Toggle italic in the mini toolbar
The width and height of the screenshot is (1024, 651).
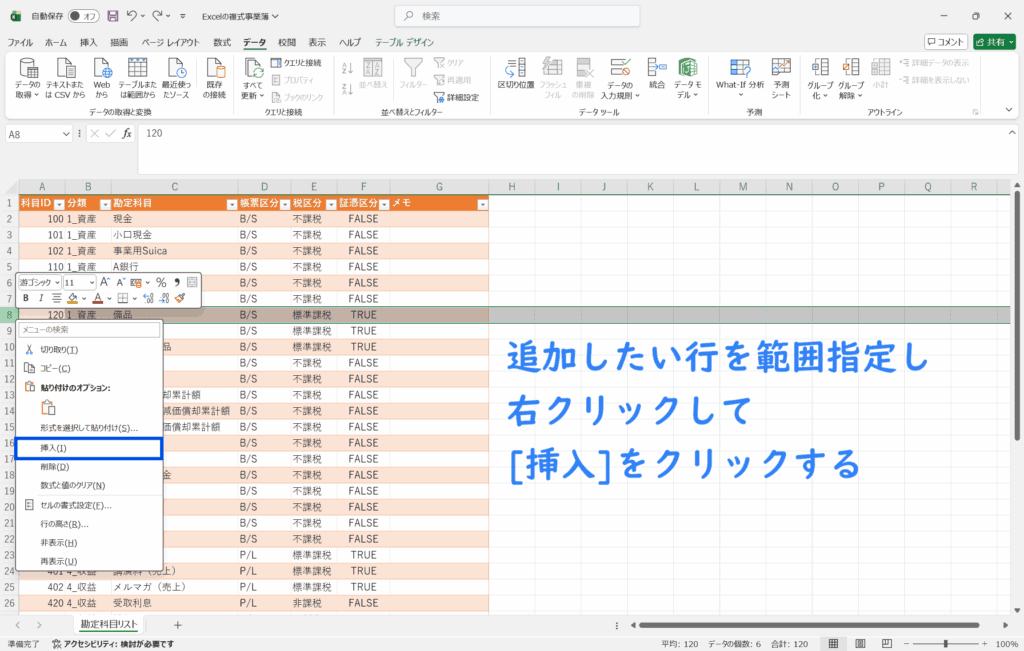pyautogui.click(x=41, y=298)
